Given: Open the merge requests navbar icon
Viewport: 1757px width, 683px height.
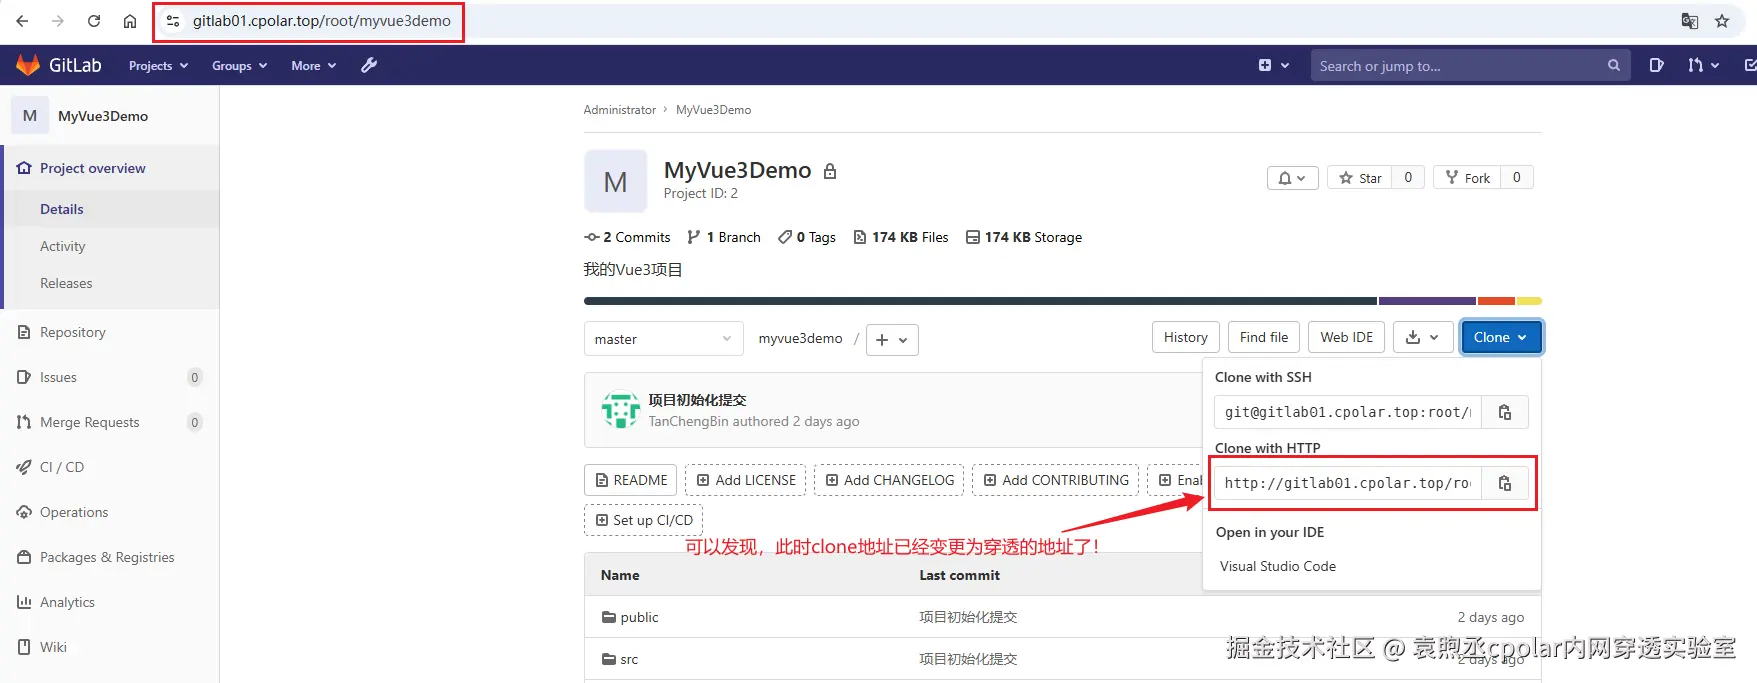Looking at the screenshot, I should point(1703,65).
